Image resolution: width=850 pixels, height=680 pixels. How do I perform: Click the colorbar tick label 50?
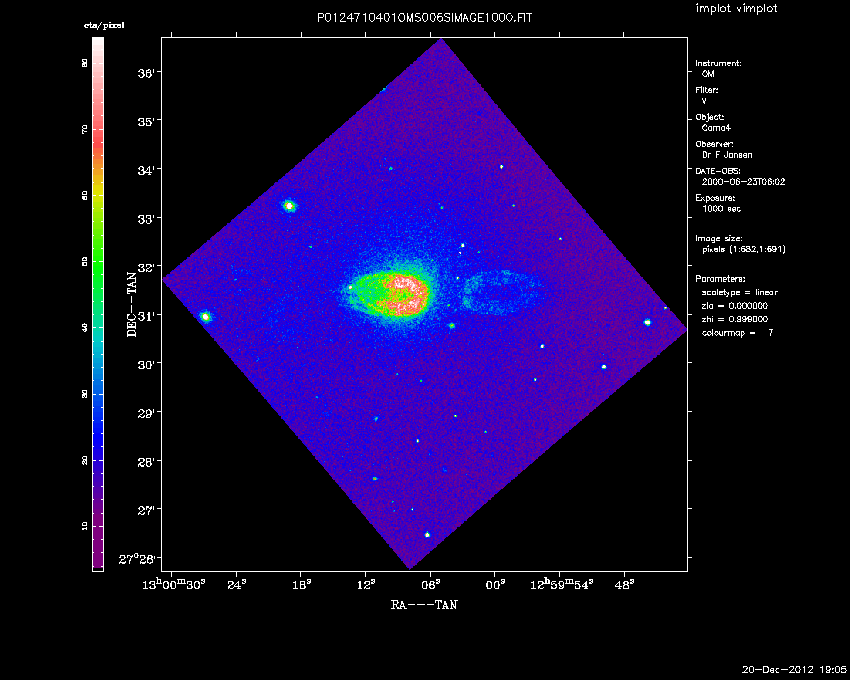click(x=85, y=262)
